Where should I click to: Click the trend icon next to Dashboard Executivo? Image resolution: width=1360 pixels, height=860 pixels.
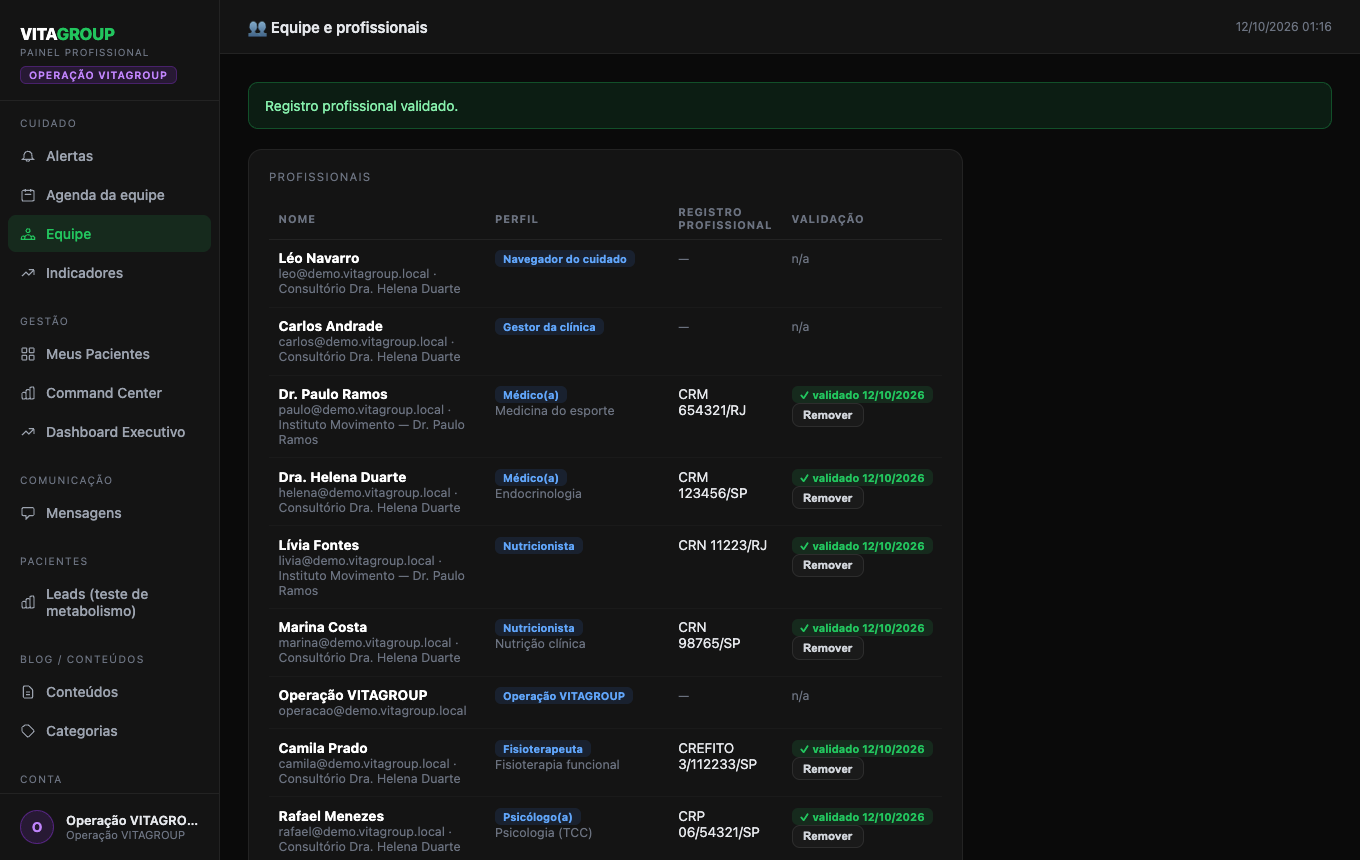click(28, 432)
